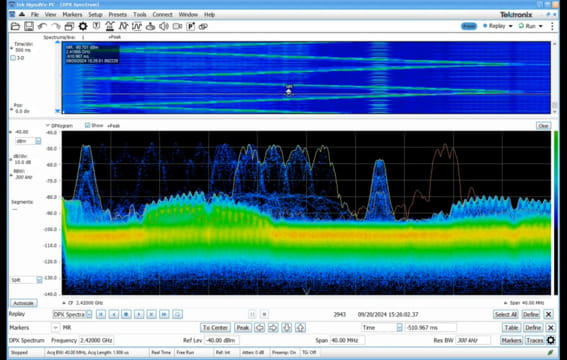The image size is (567, 360).
Task: Open the Tools menu
Action: coord(140,14)
